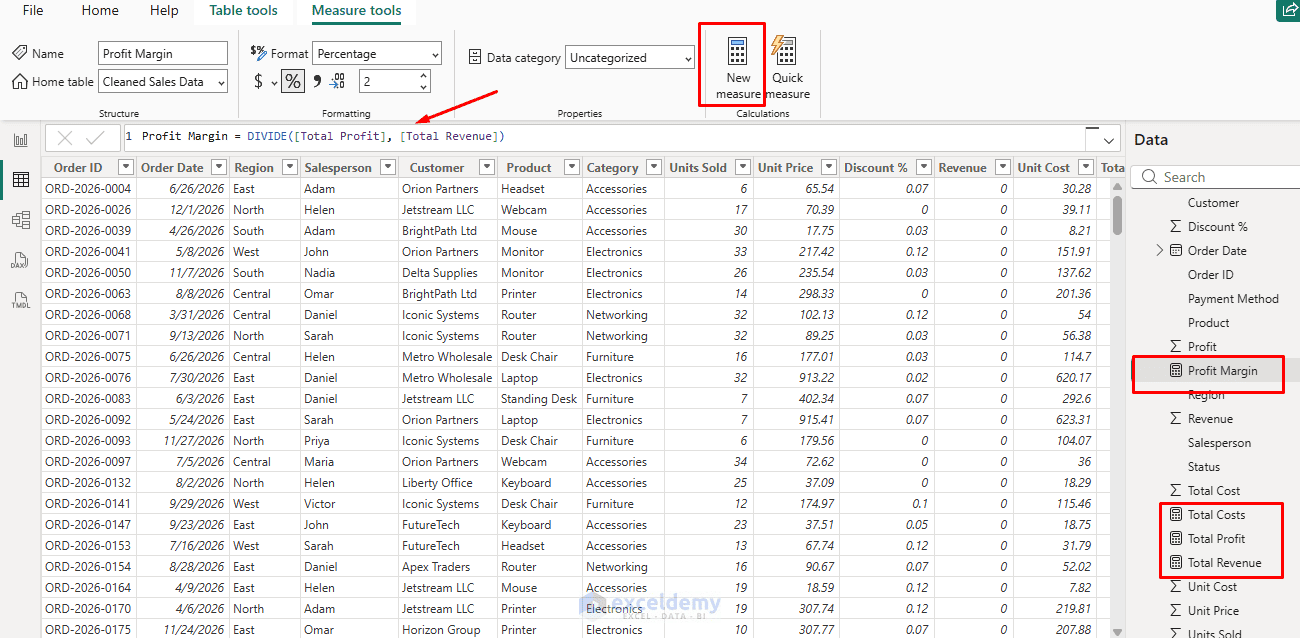The height and width of the screenshot is (638, 1300).
Task: Open the Report view icon in left sidebar
Action: pyautogui.click(x=20, y=140)
